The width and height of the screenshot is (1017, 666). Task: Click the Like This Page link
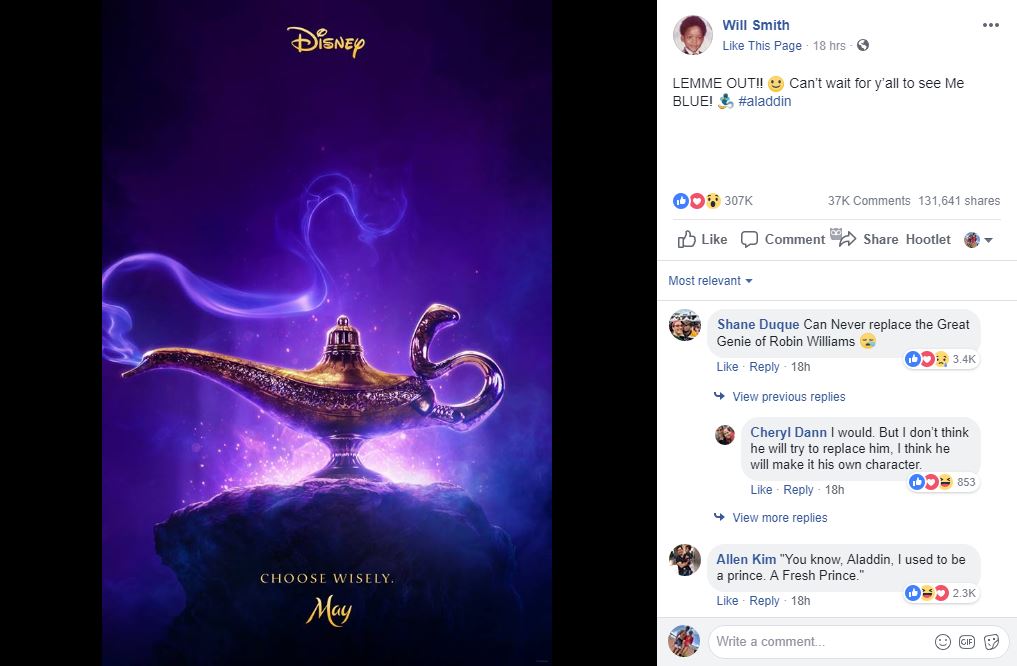pyautogui.click(x=761, y=45)
